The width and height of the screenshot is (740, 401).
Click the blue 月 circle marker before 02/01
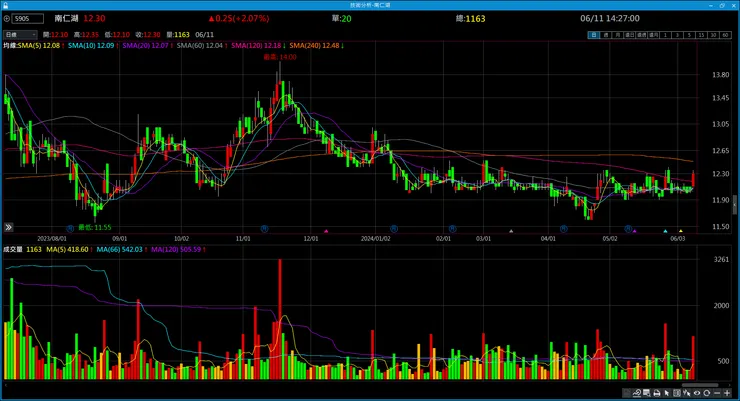[453, 229]
